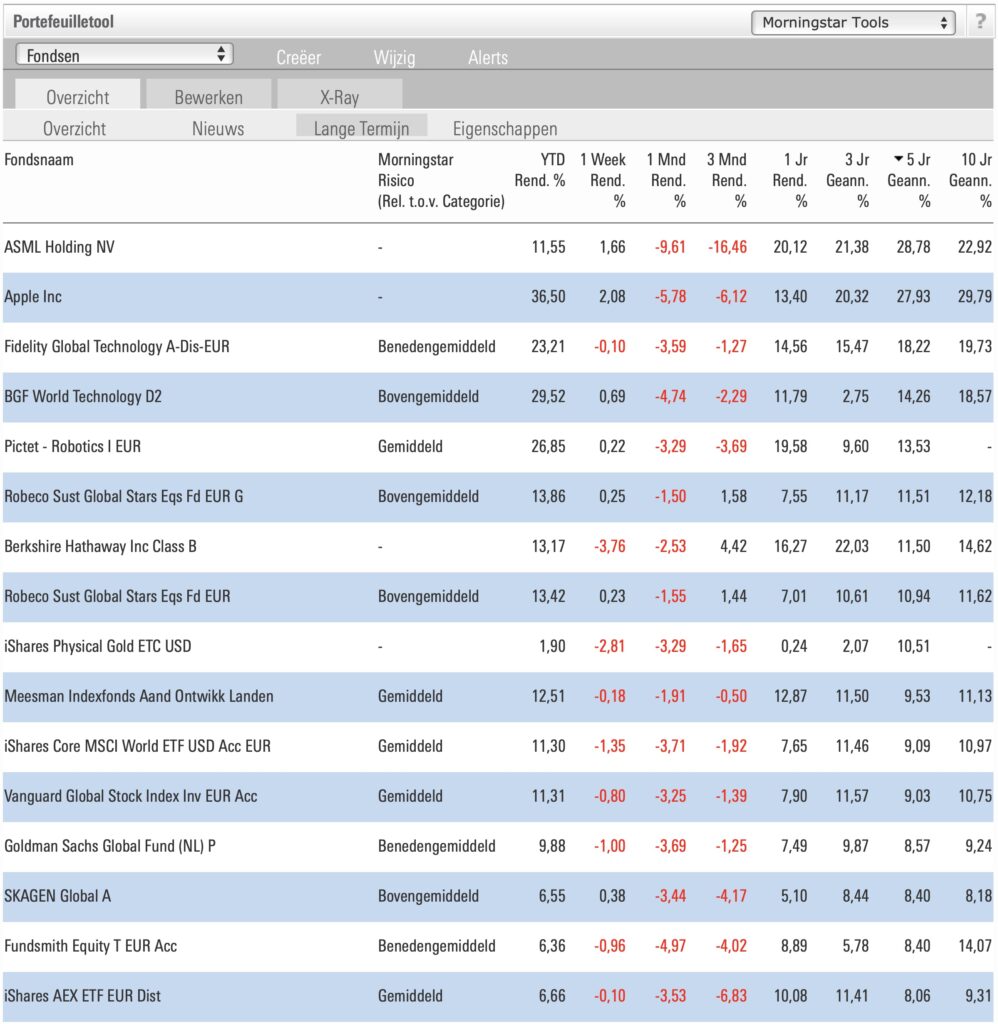Screen dimensions: 998x1024
Task: Select the Eigenschappen sub-tab
Action: [505, 128]
